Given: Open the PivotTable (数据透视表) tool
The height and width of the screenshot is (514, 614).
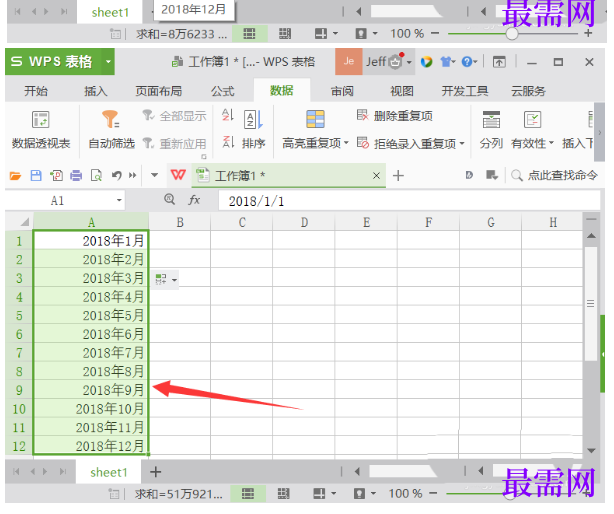Looking at the screenshot, I should click(40, 130).
